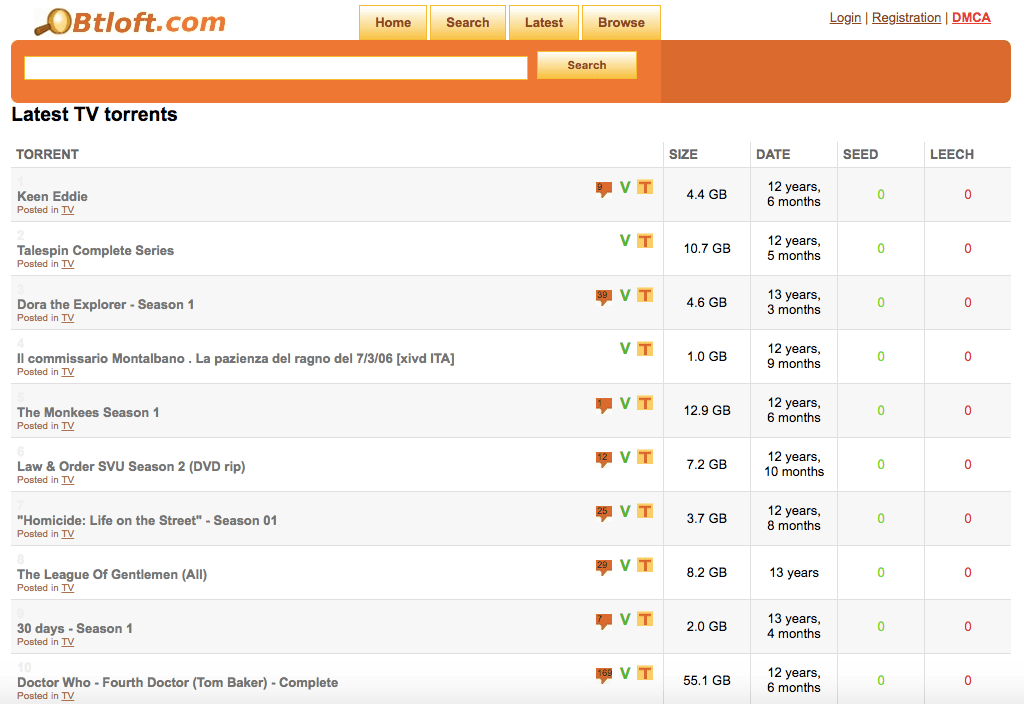Click the green verified V for Keen Eddie
The width and height of the screenshot is (1024, 704).
click(625, 187)
